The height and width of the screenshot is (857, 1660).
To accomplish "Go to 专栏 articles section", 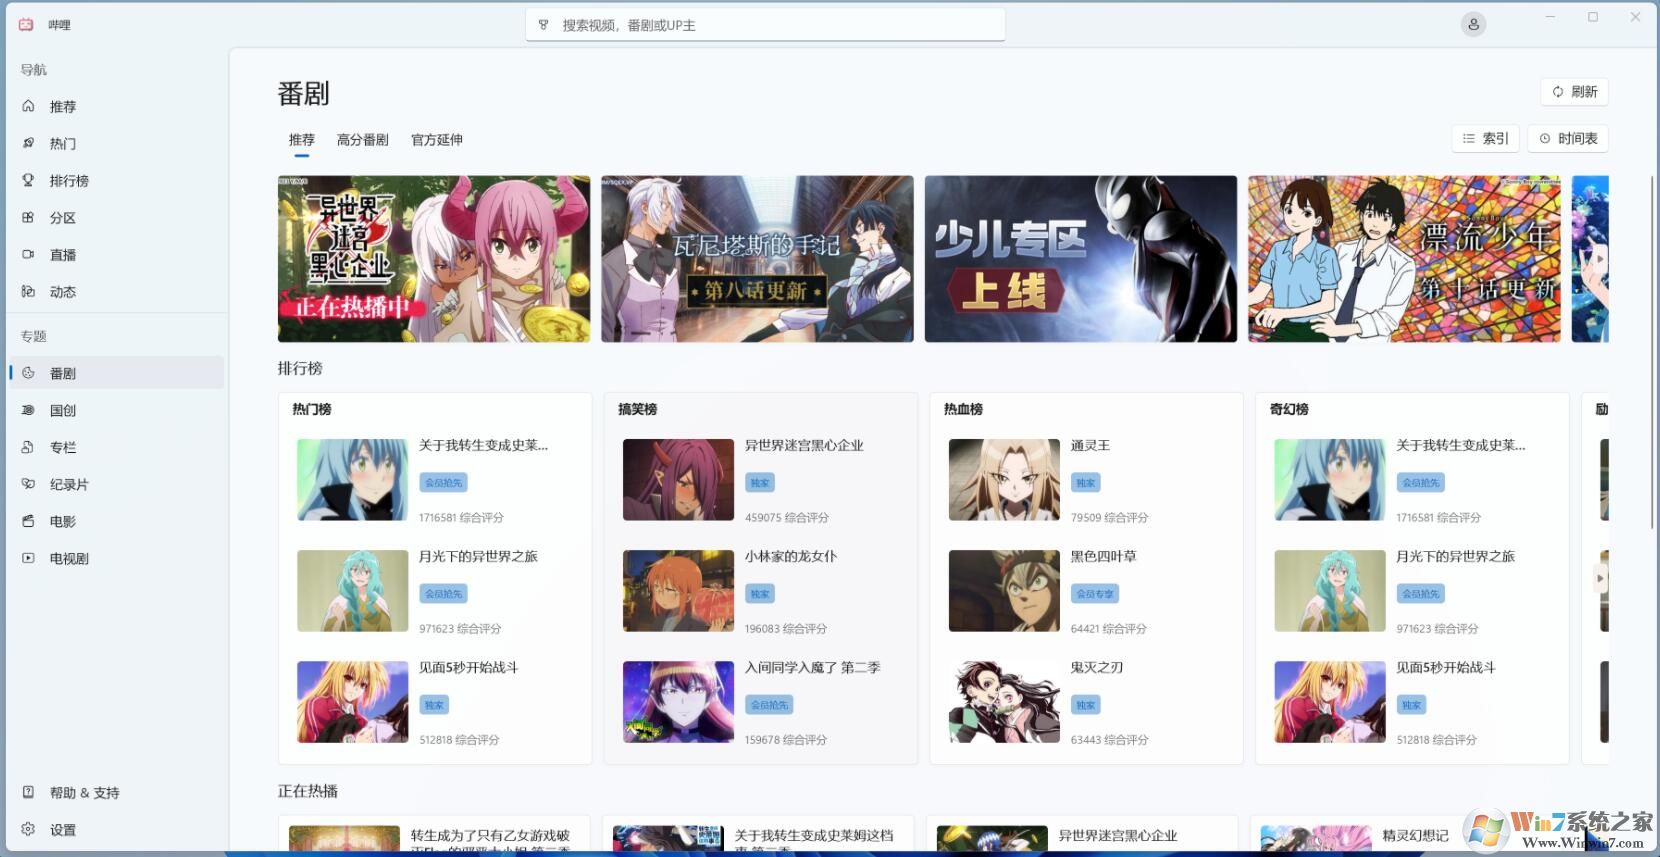I will tap(116, 447).
